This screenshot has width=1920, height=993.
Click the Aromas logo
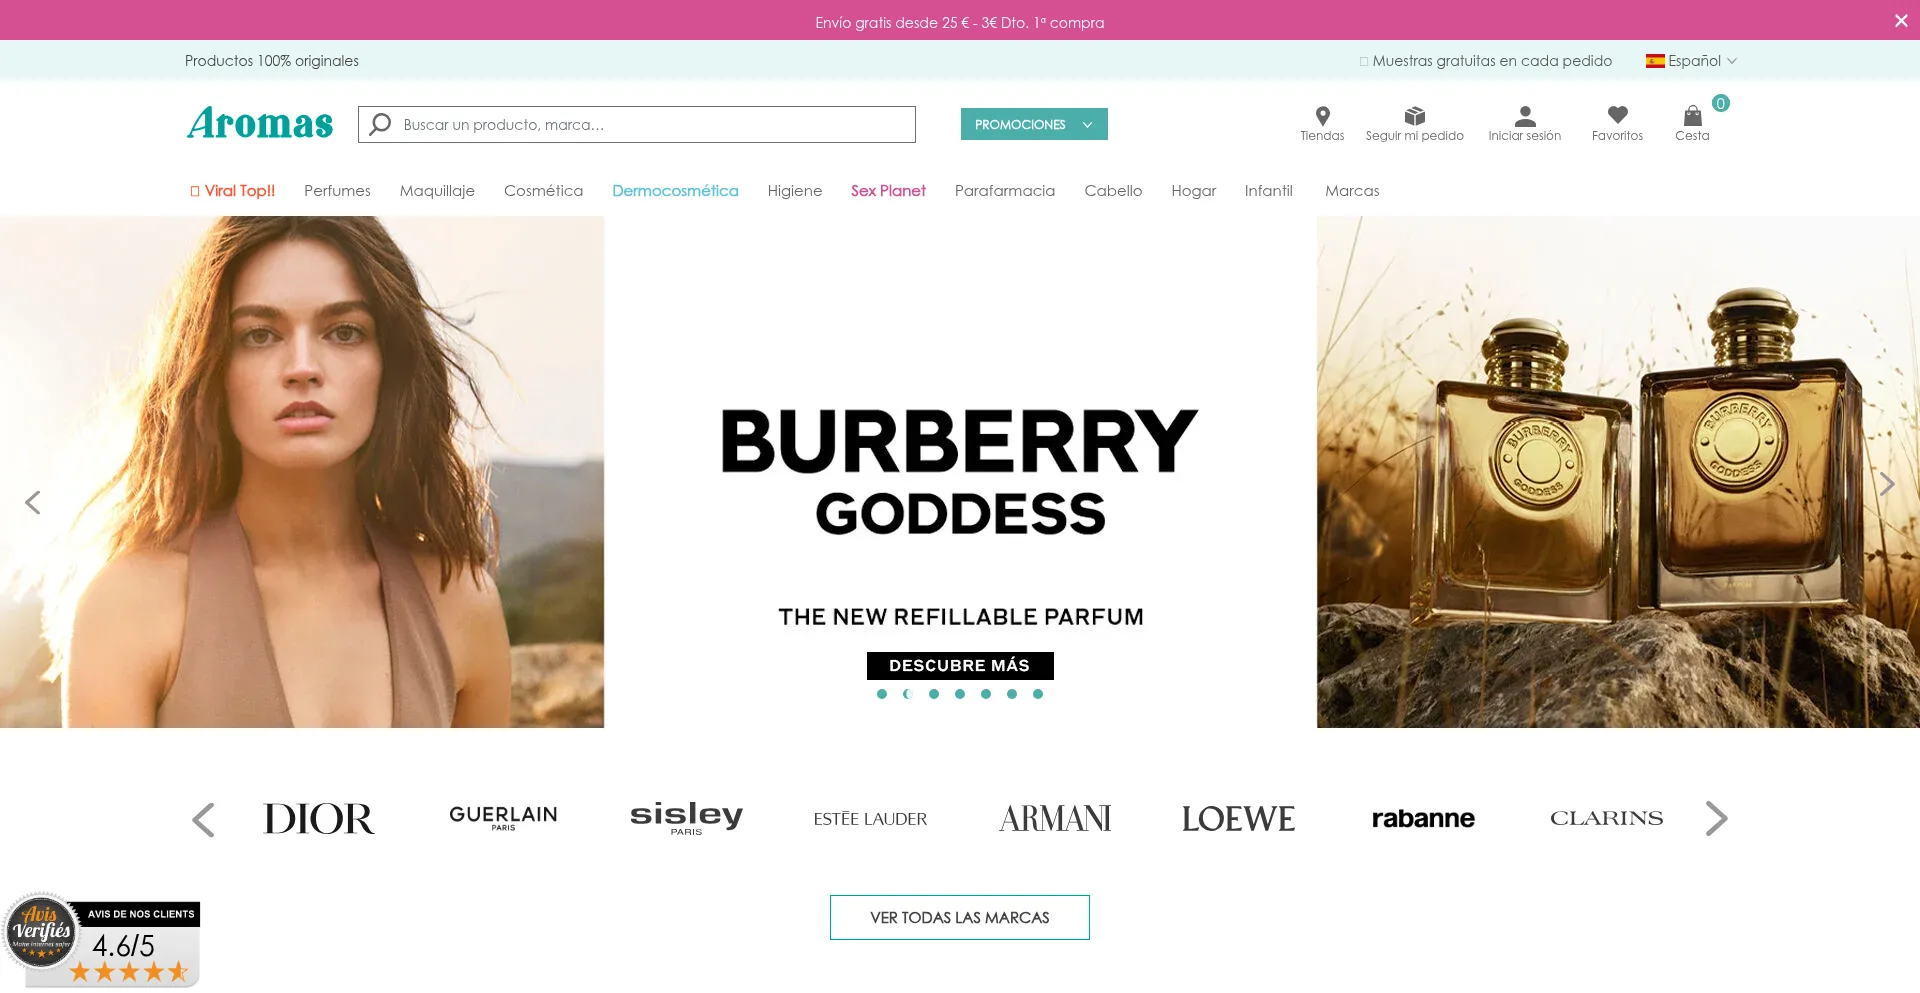[x=260, y=123]
